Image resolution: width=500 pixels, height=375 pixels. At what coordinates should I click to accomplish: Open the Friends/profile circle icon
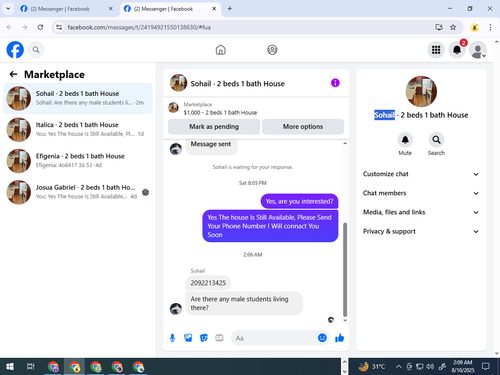point(272,50)
